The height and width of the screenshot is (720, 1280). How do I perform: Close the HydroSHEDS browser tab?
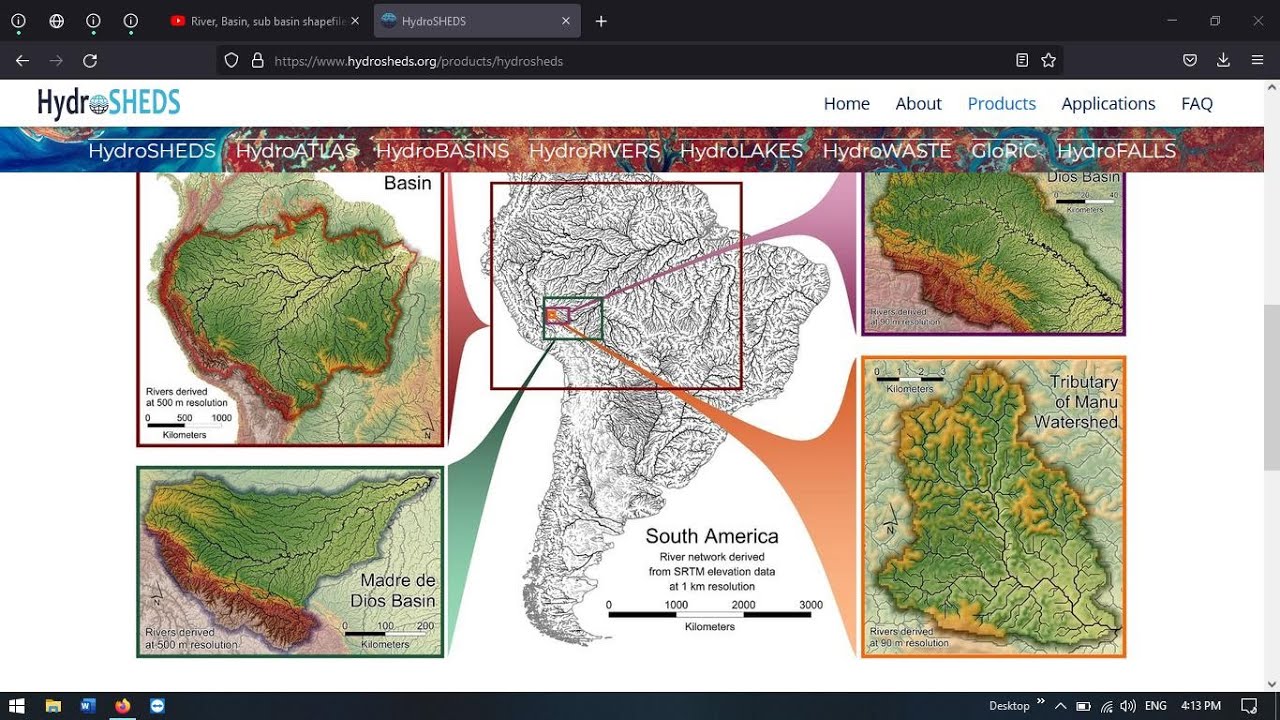pos(566,21)
